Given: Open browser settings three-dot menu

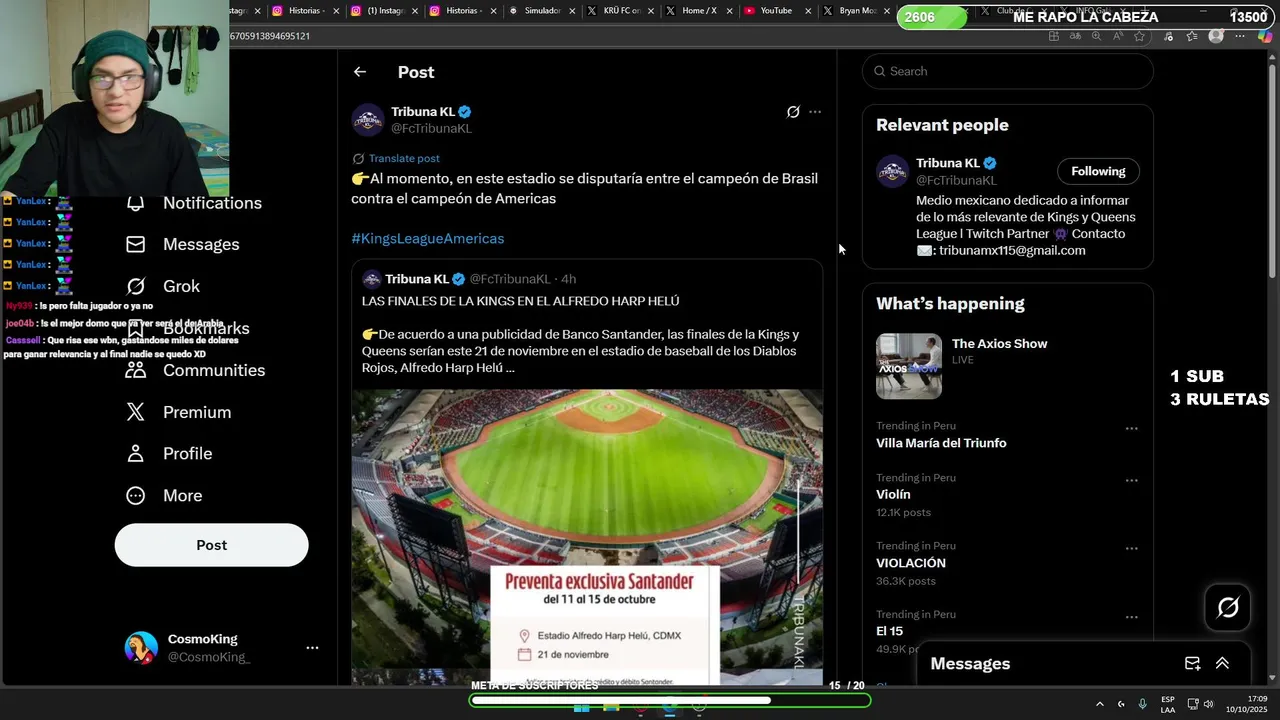Looking at the screenshot, I should [x=1240, y=36].
